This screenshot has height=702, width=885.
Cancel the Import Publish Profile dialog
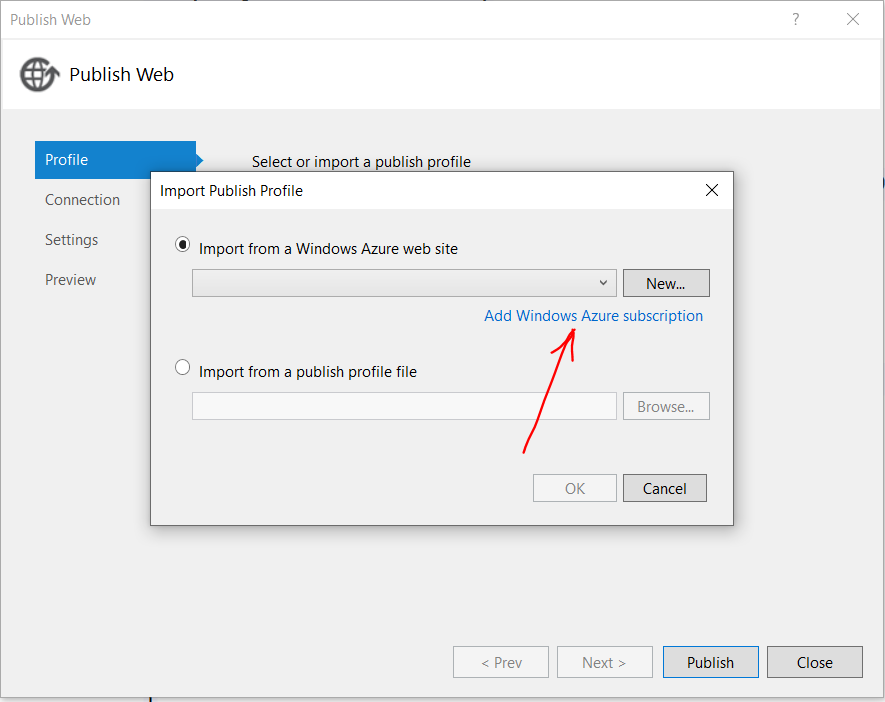[665, 488]
